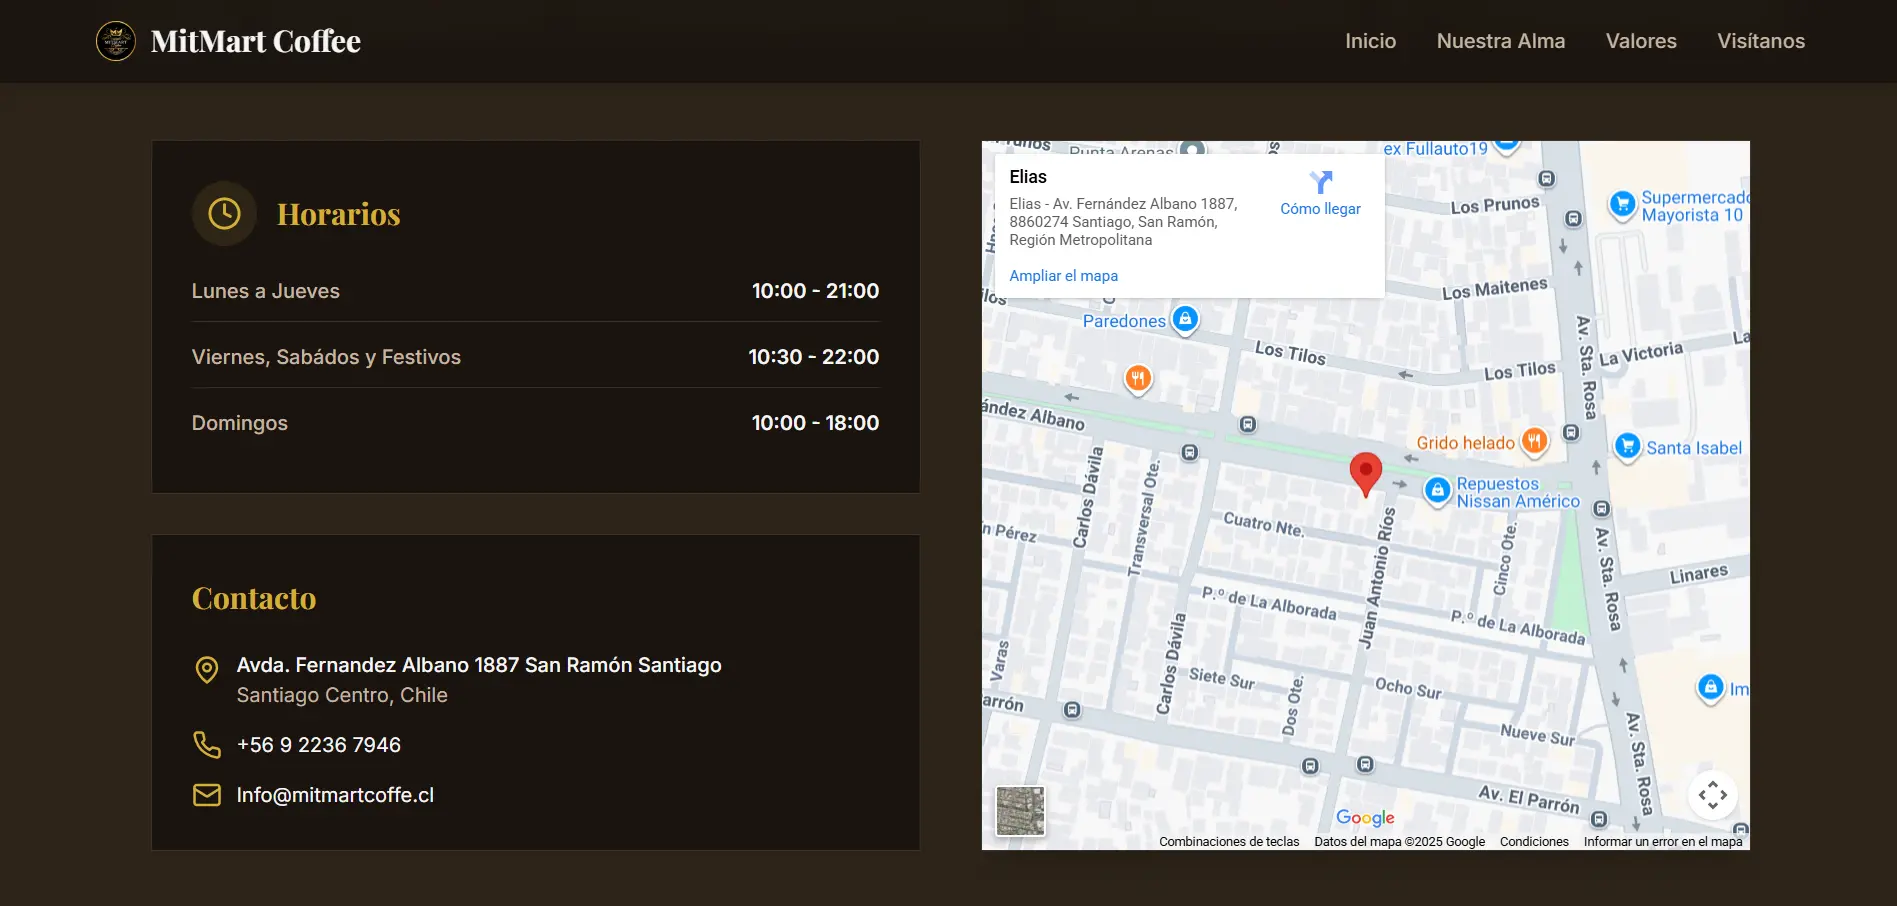Go to the Nuestra Alma section
This screenshot has width=1897, height=906.
1500,41
